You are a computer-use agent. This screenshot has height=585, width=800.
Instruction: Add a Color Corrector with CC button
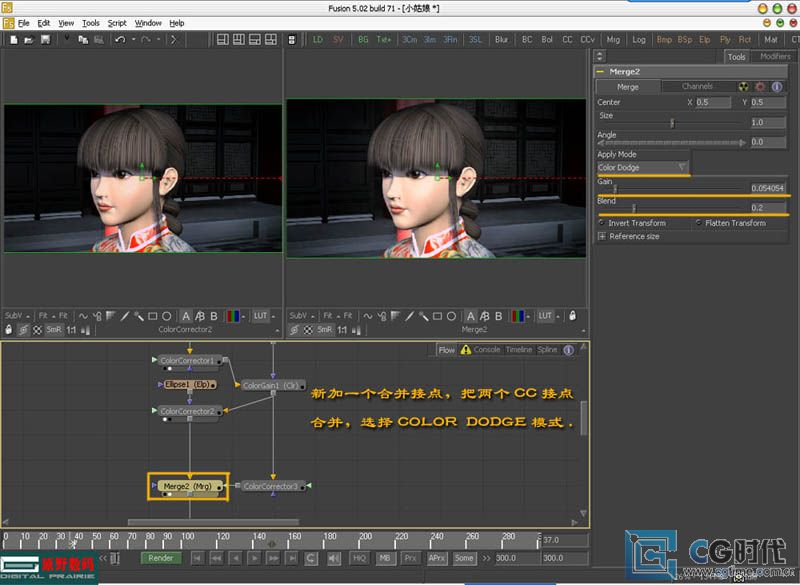pos(567,40)
